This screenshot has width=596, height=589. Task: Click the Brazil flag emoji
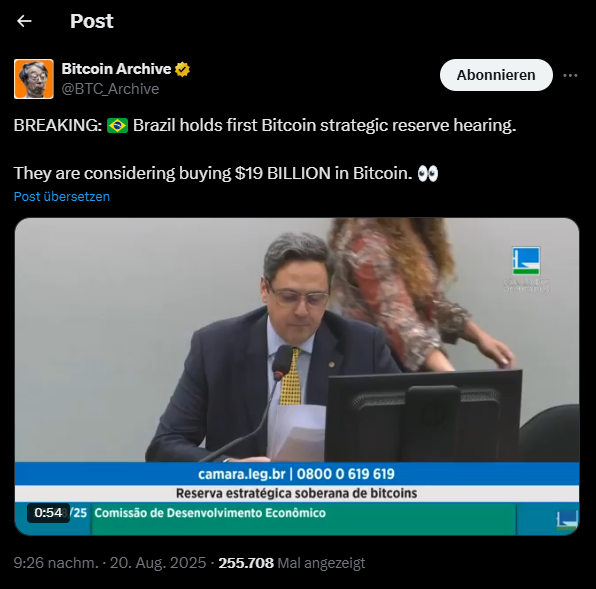tap(117, 125)
